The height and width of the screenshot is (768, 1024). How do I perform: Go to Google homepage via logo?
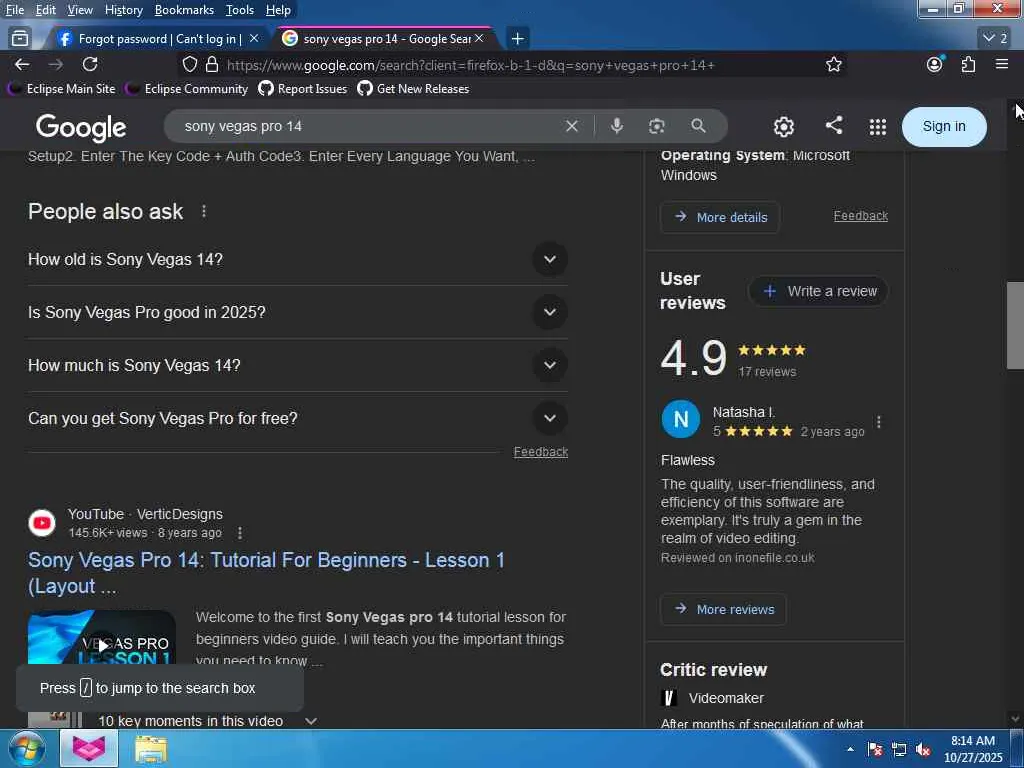point(81,127)
